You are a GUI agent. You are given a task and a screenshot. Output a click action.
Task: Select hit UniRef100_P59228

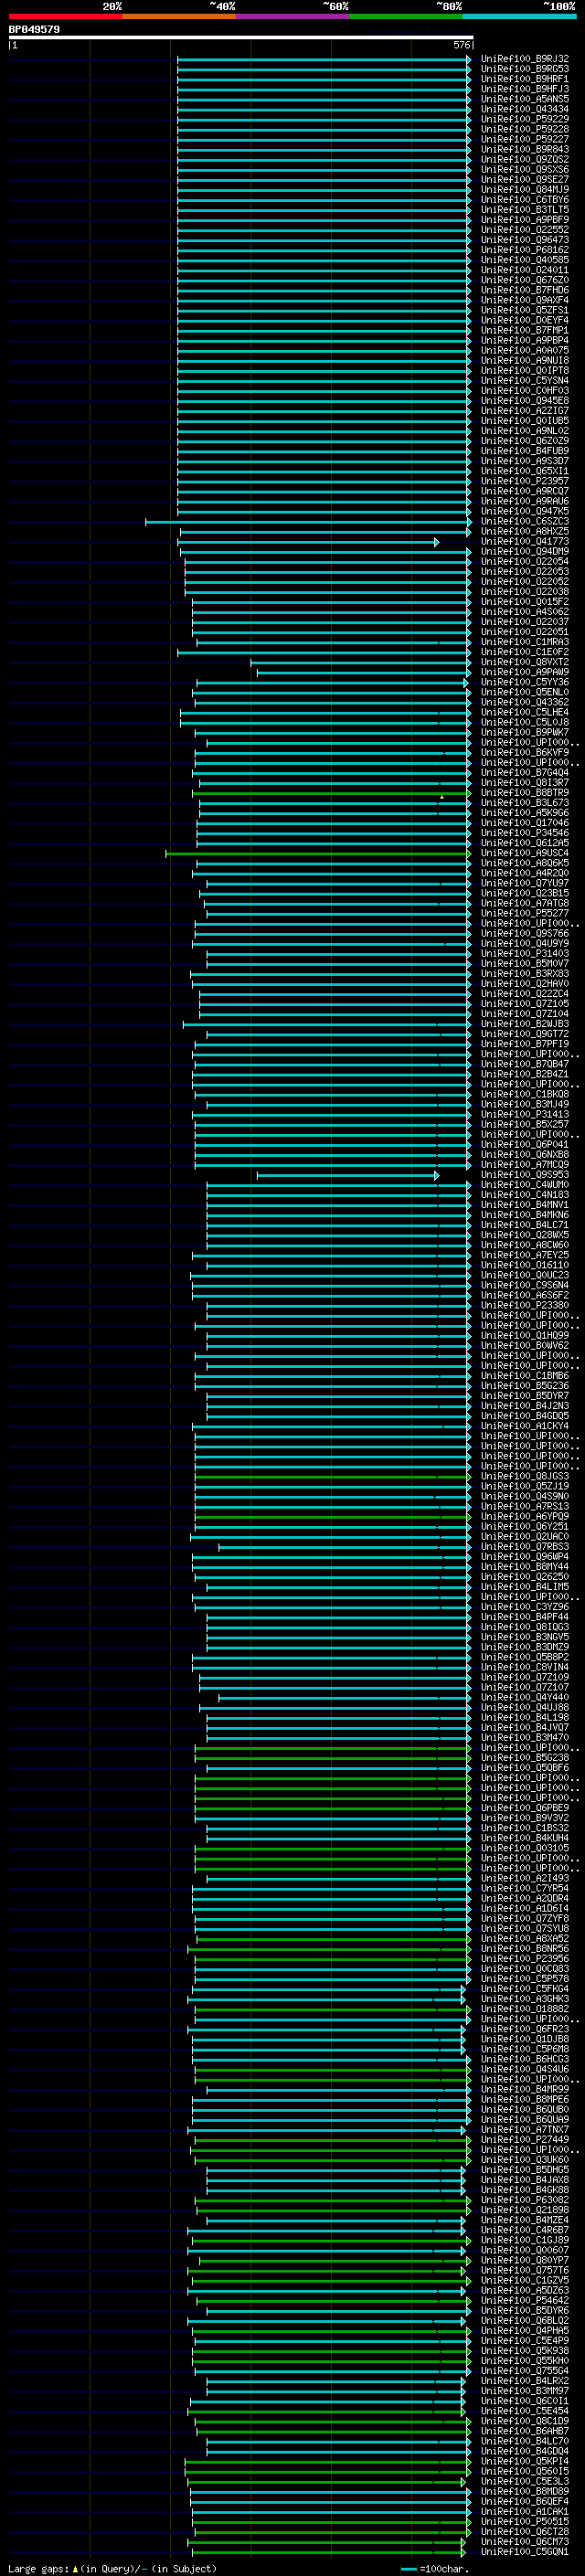(525, 129)
